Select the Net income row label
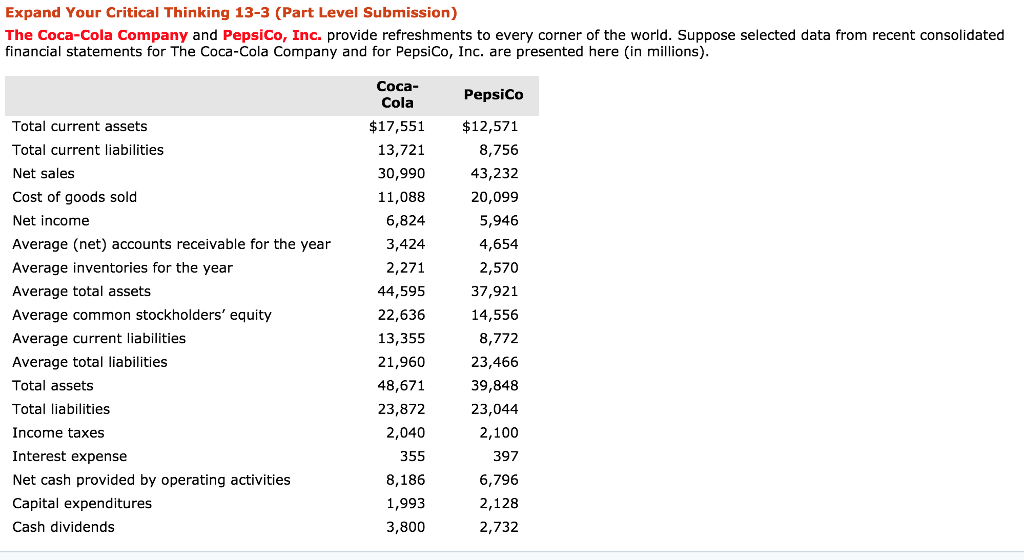The image size is (1024, 560). click(x=51, y=221)
